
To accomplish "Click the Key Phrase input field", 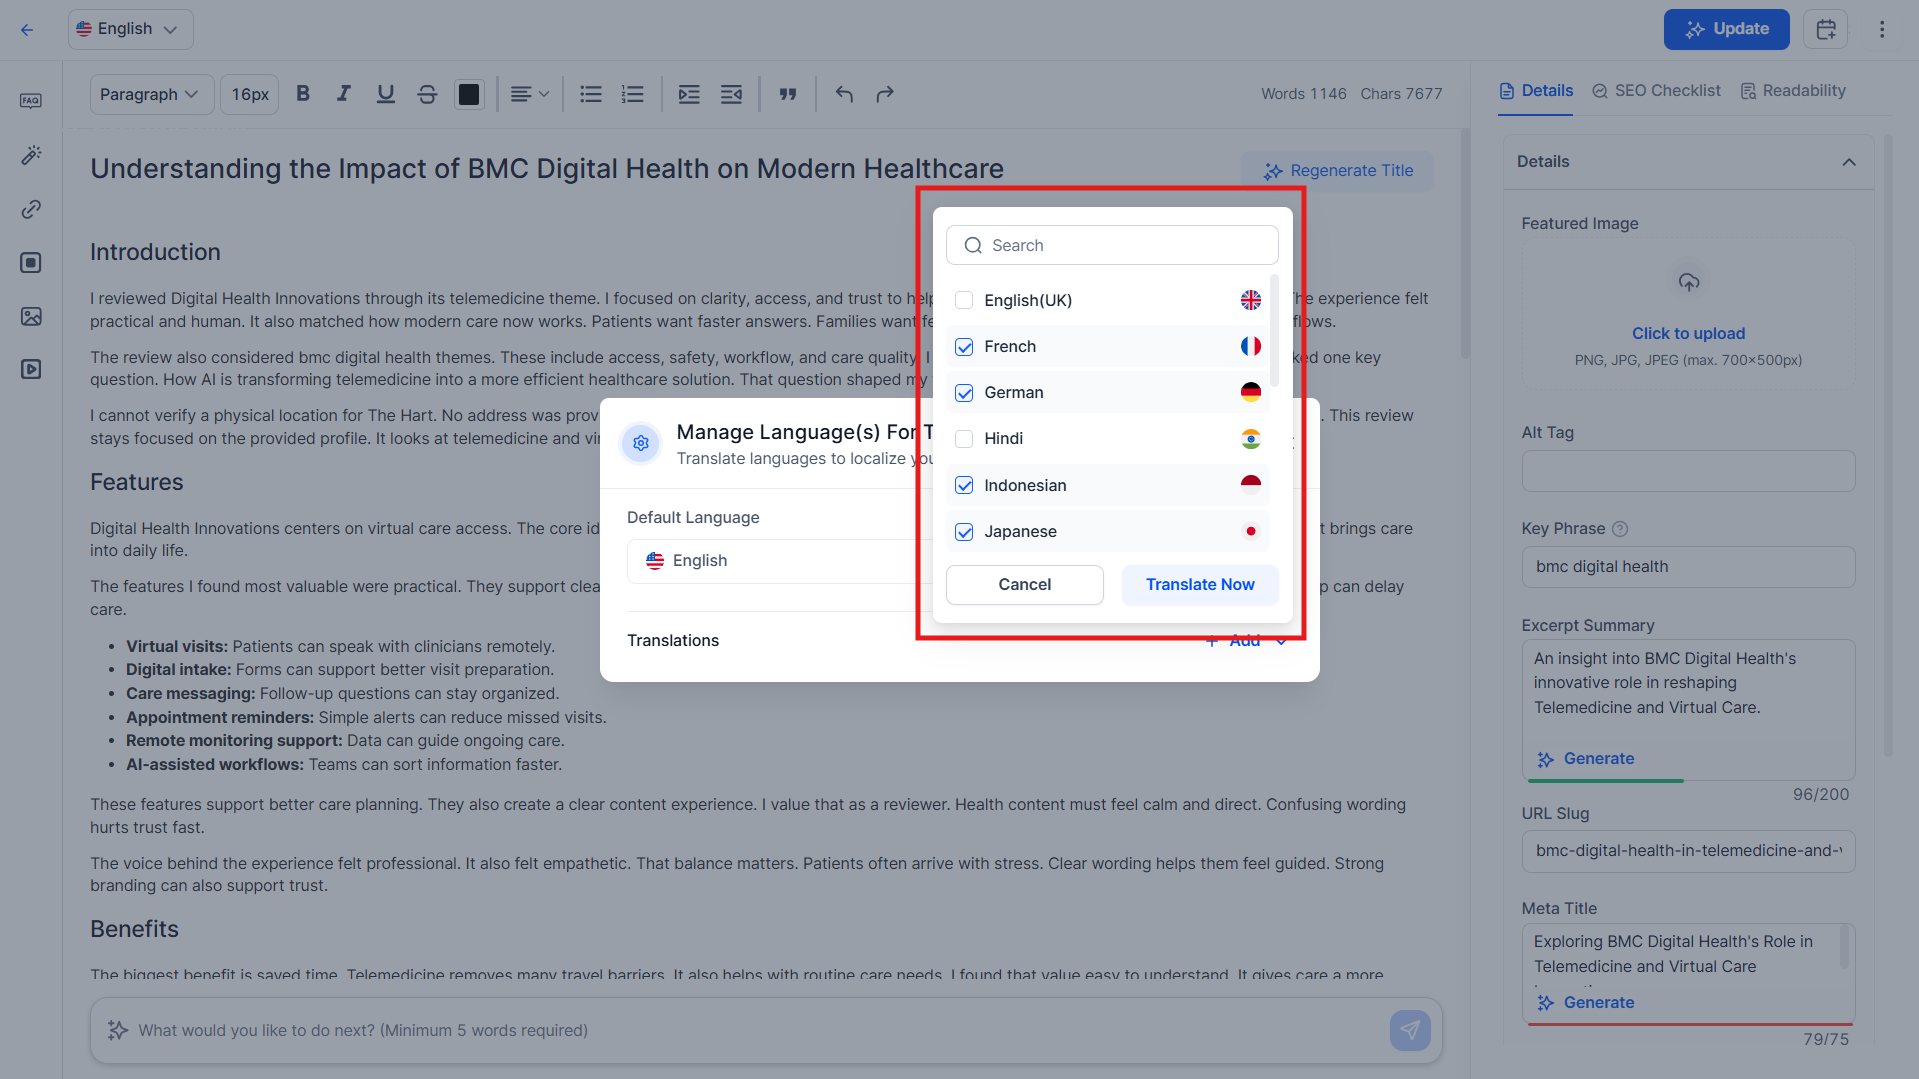I will click(1688, 567).
